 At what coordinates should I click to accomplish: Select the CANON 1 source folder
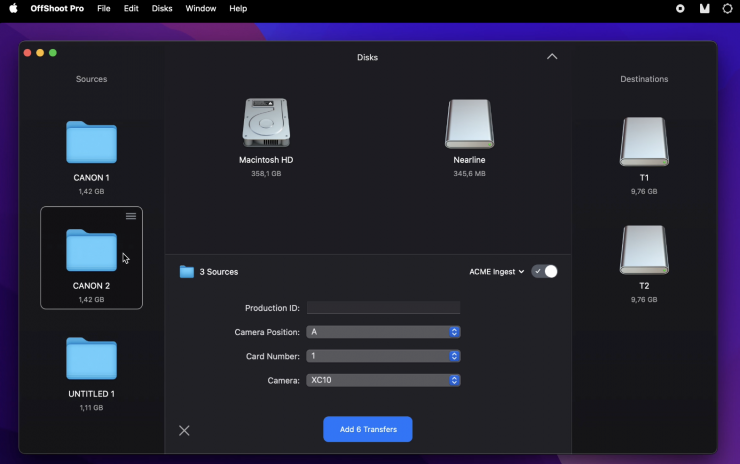tap(91, 143)
